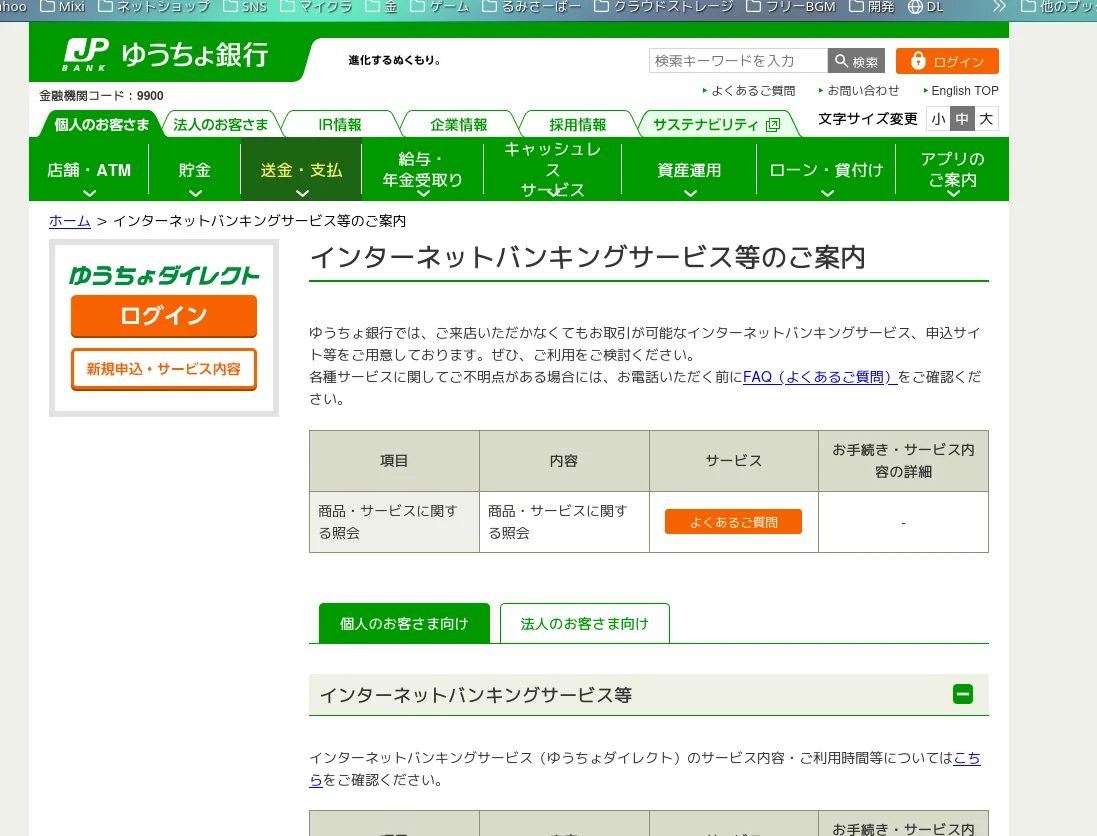Collapse the インターネットバンキングサービス等 section minus icon
The image size is (1097, 836).
[x=962, y=694]
